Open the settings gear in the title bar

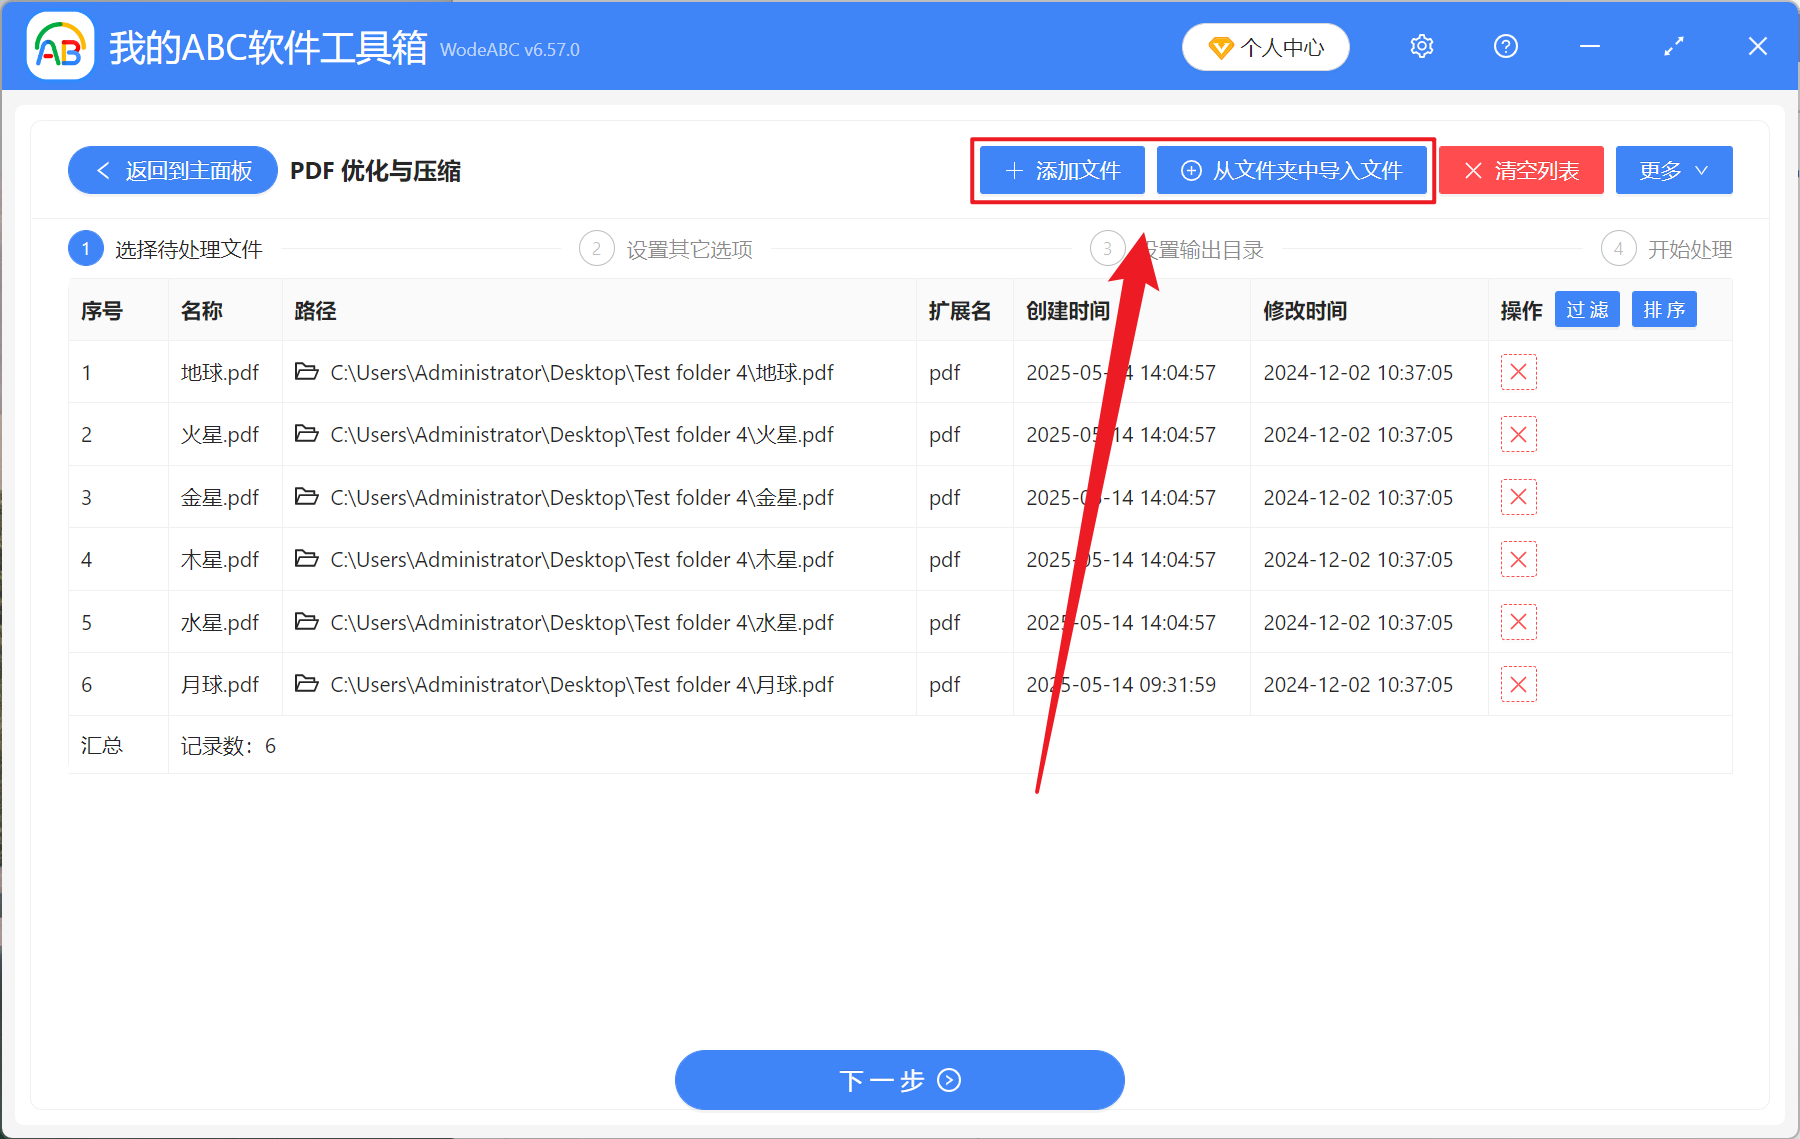(x=1421, y=46)
